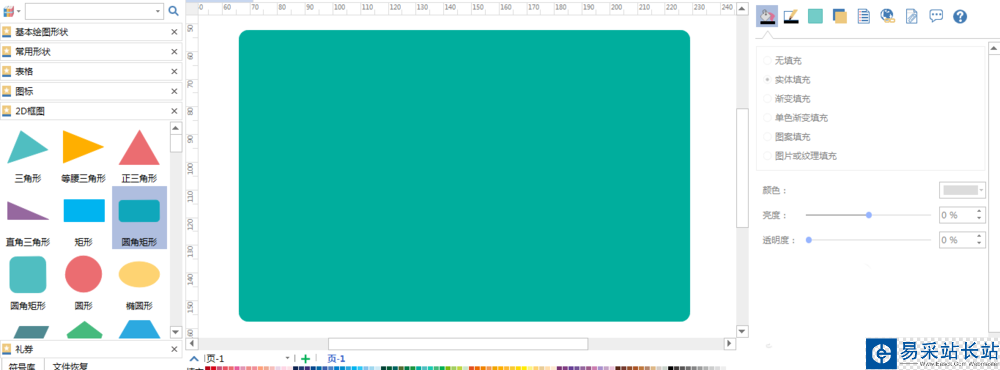Screen dimensions: 1000x370
Task: Open the Attachment paperclip panel
Action: pyautogui.click(x=912, y=17)
